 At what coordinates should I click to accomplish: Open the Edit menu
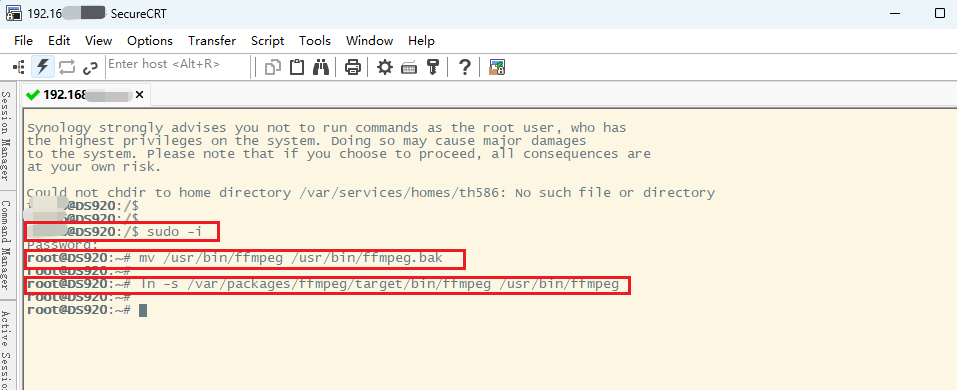coord(59,41)
